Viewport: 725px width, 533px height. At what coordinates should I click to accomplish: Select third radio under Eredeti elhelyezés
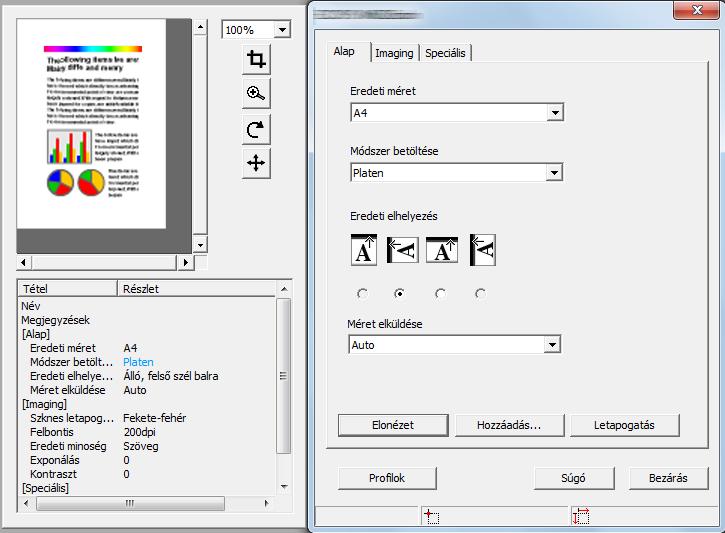tap(440, 294)
